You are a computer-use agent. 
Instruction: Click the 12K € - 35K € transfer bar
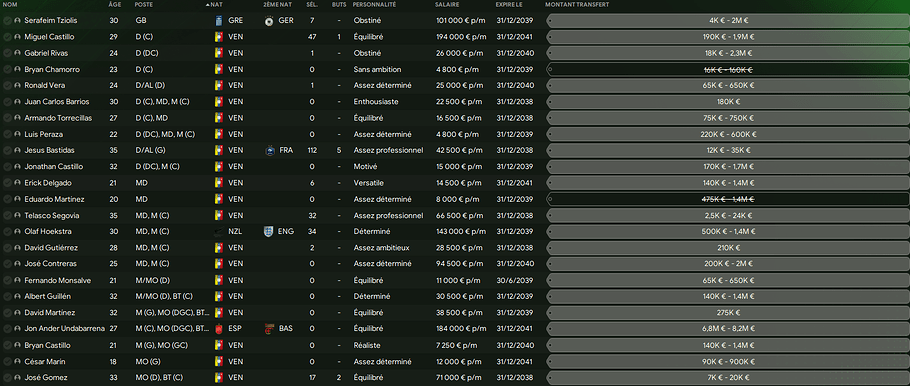point(728,150)
